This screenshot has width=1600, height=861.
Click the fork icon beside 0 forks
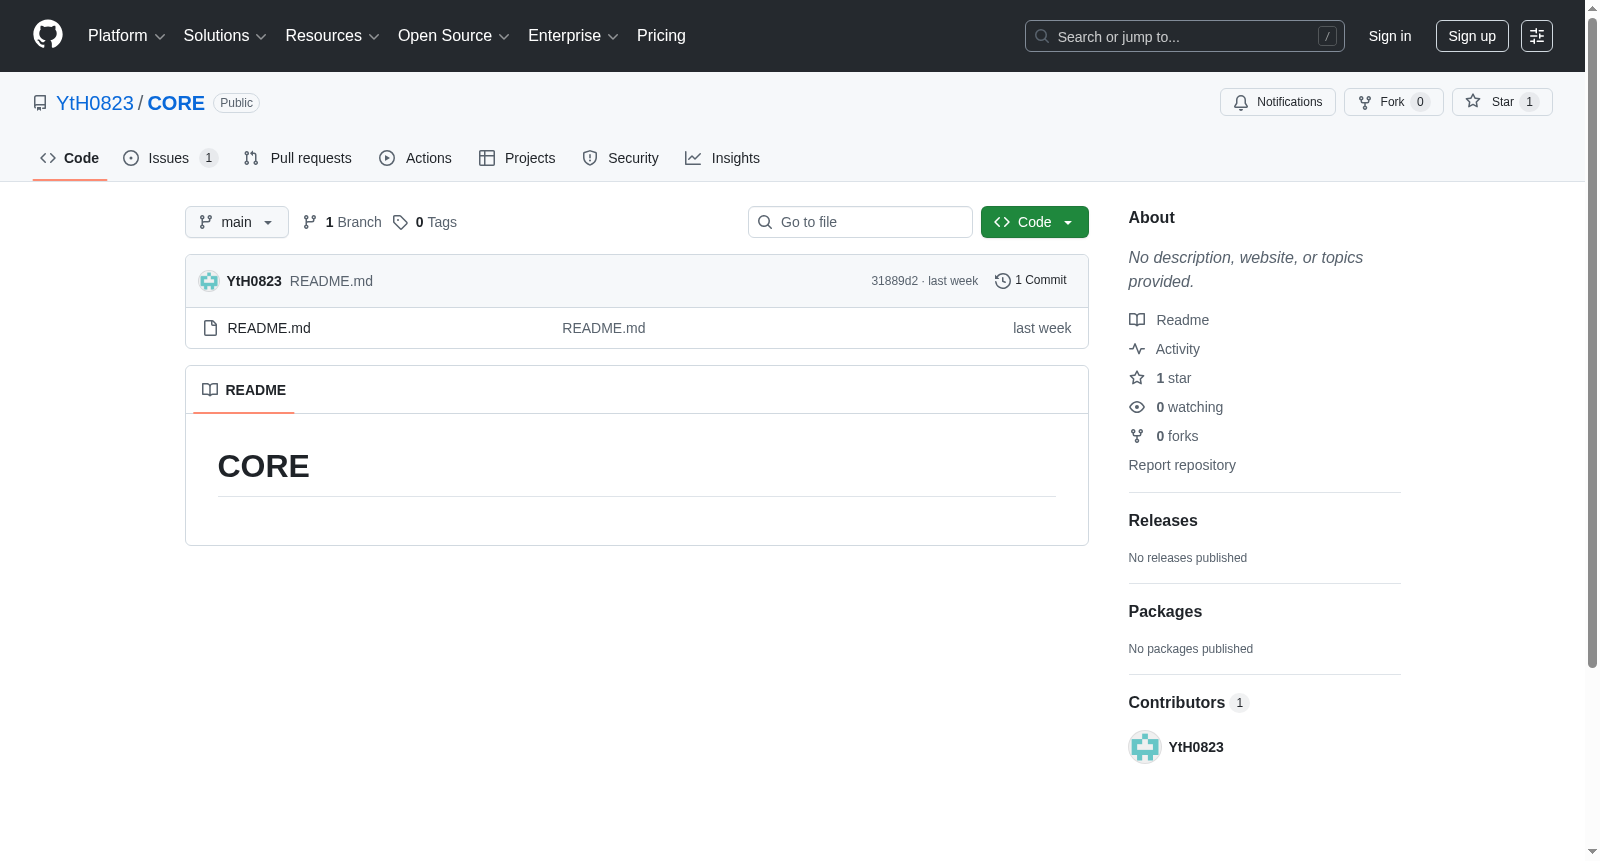1137,436
